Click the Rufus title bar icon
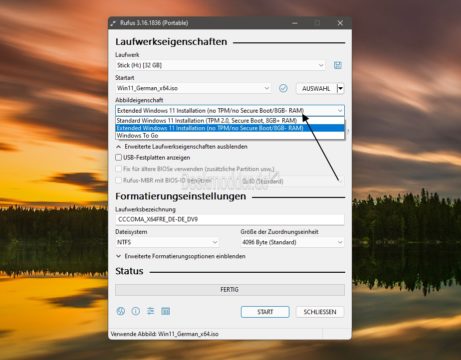 click(x=113, y=23)
